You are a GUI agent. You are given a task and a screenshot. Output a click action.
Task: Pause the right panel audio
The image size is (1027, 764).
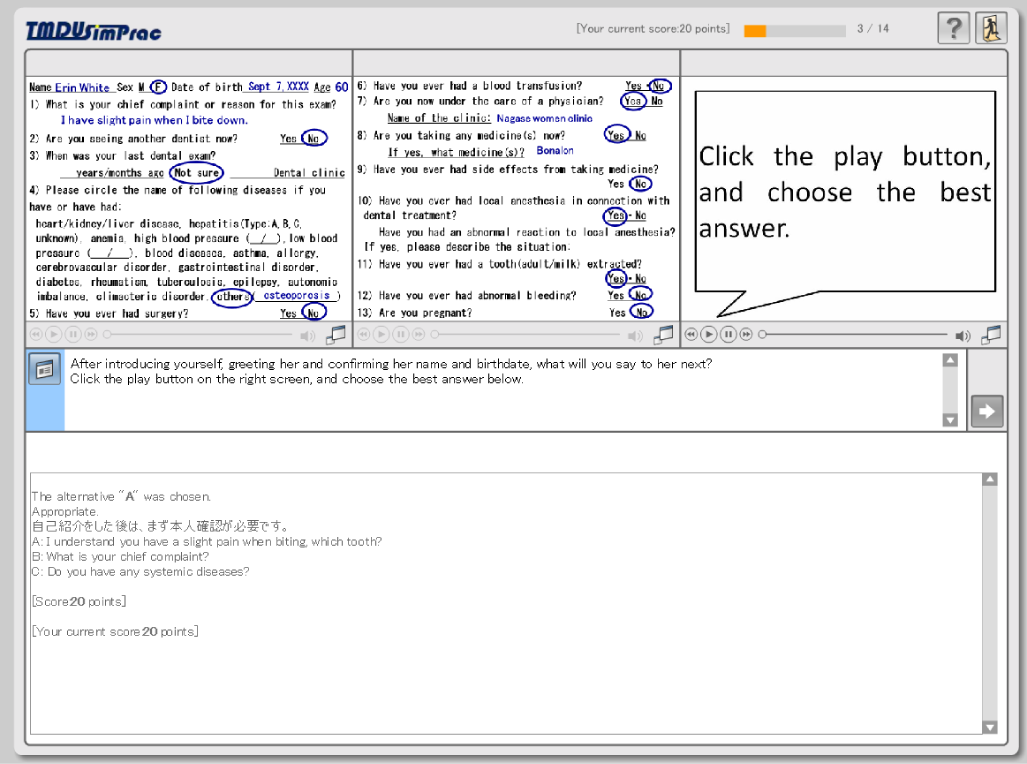click(x=728, y=335)
